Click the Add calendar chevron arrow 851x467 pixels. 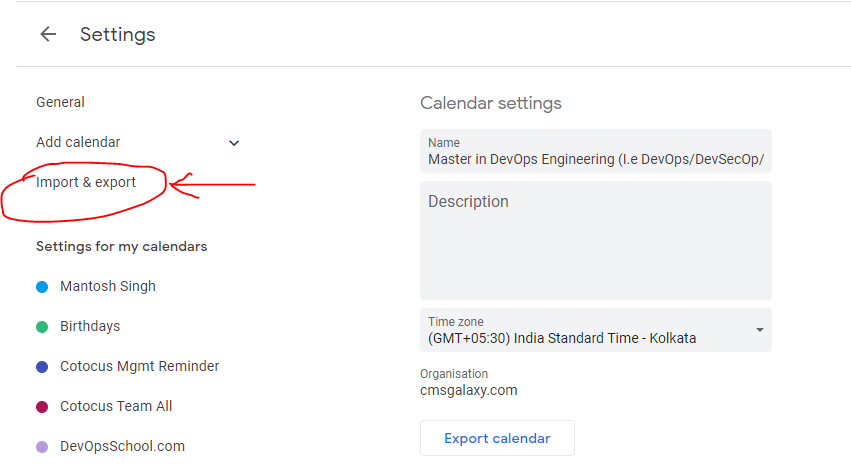(x=234, y=143)
